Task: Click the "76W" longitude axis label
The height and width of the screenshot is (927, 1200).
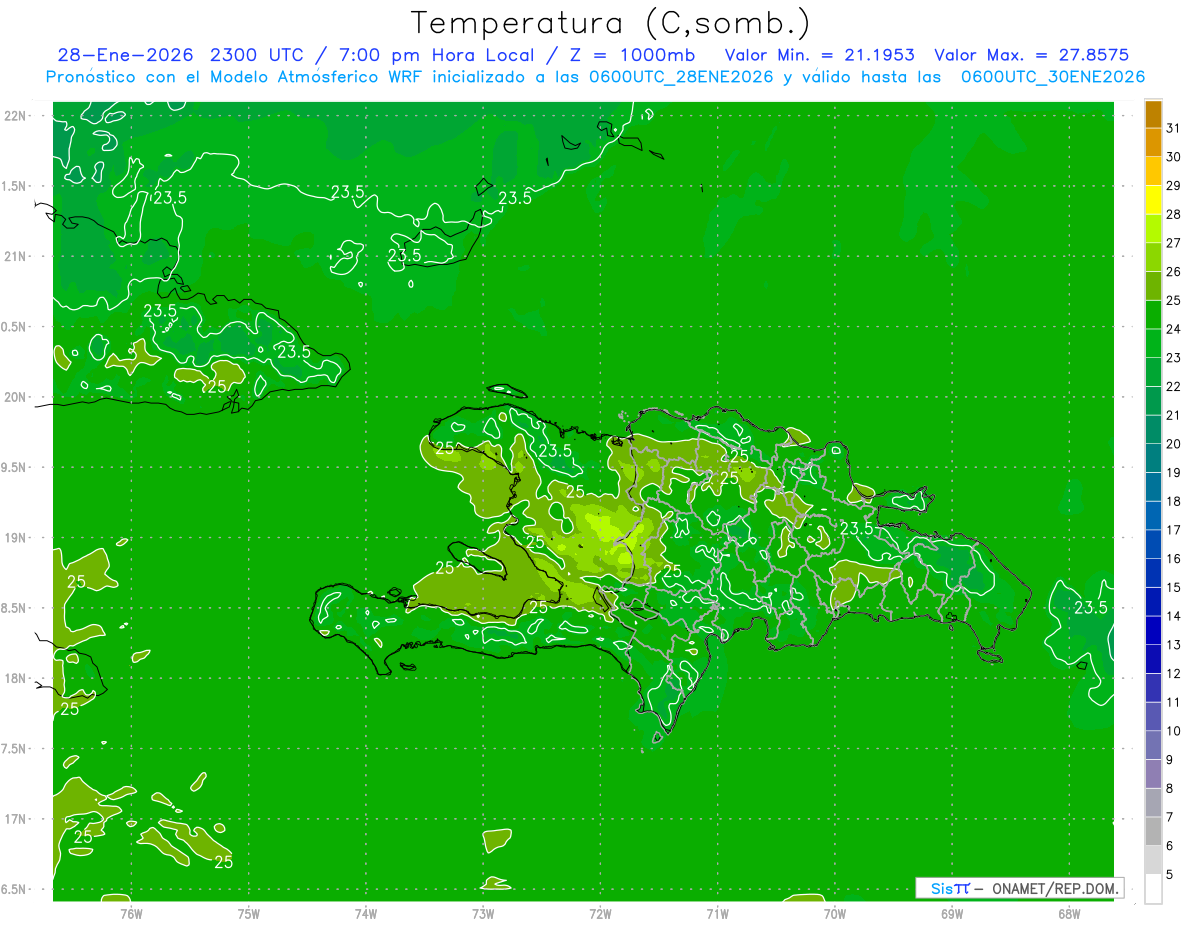Action: [131, 913]
